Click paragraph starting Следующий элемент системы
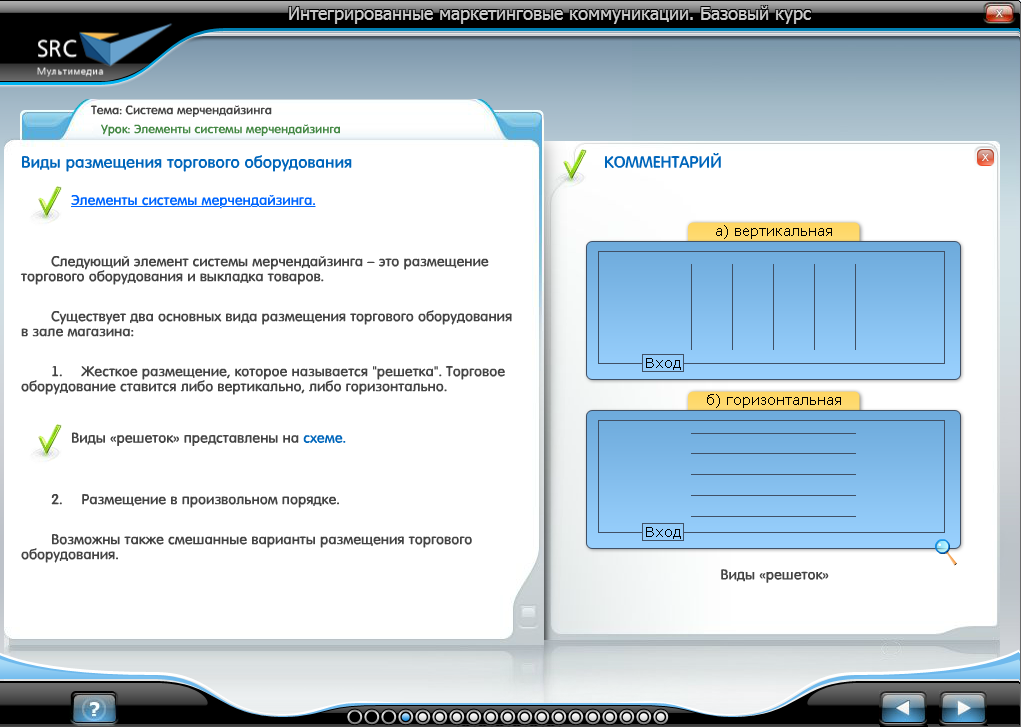The width and height of the screenshot is (1021, 727). [x=255, y=269]
